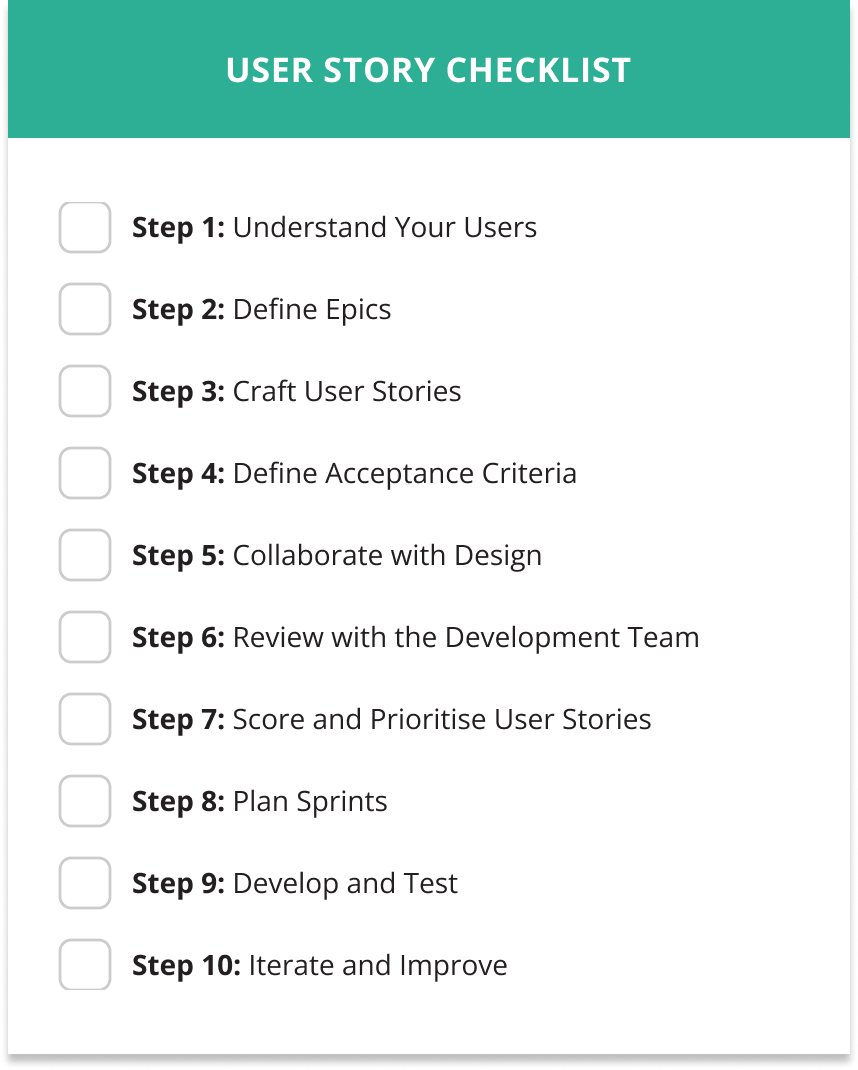Check the Step 8 Plan Sprints box
858x1070 pixels.
click(85, 800)
